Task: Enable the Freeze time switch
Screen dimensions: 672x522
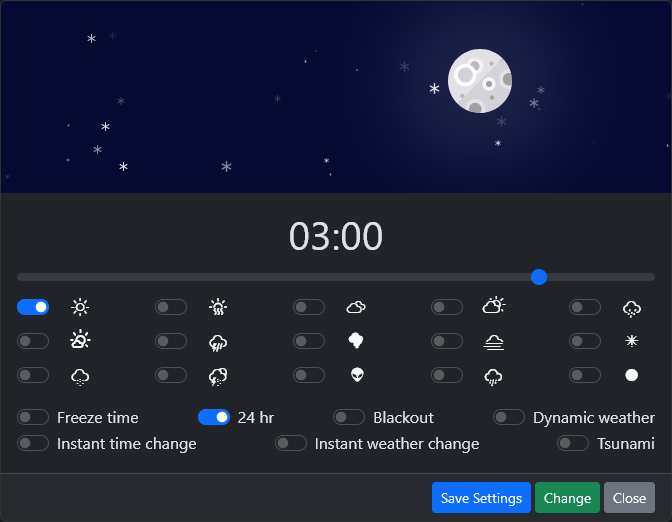Action: pos(33,417)
